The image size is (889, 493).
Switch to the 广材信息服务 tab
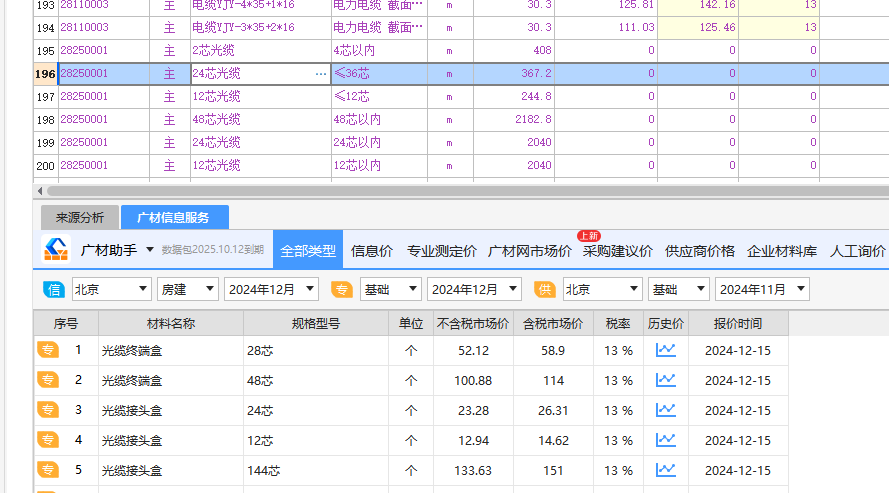pyautogui.click(x=175, y=218)
